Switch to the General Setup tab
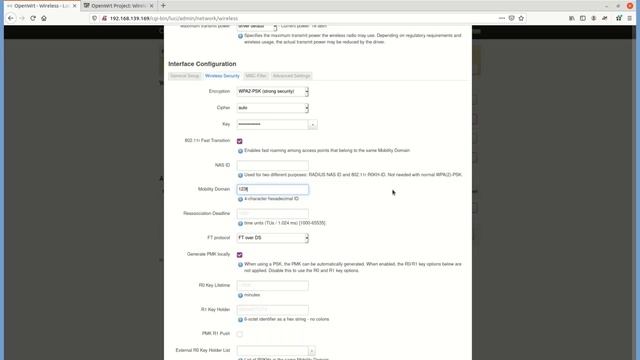The image size is (640, 360). click(x=184, y=76)
